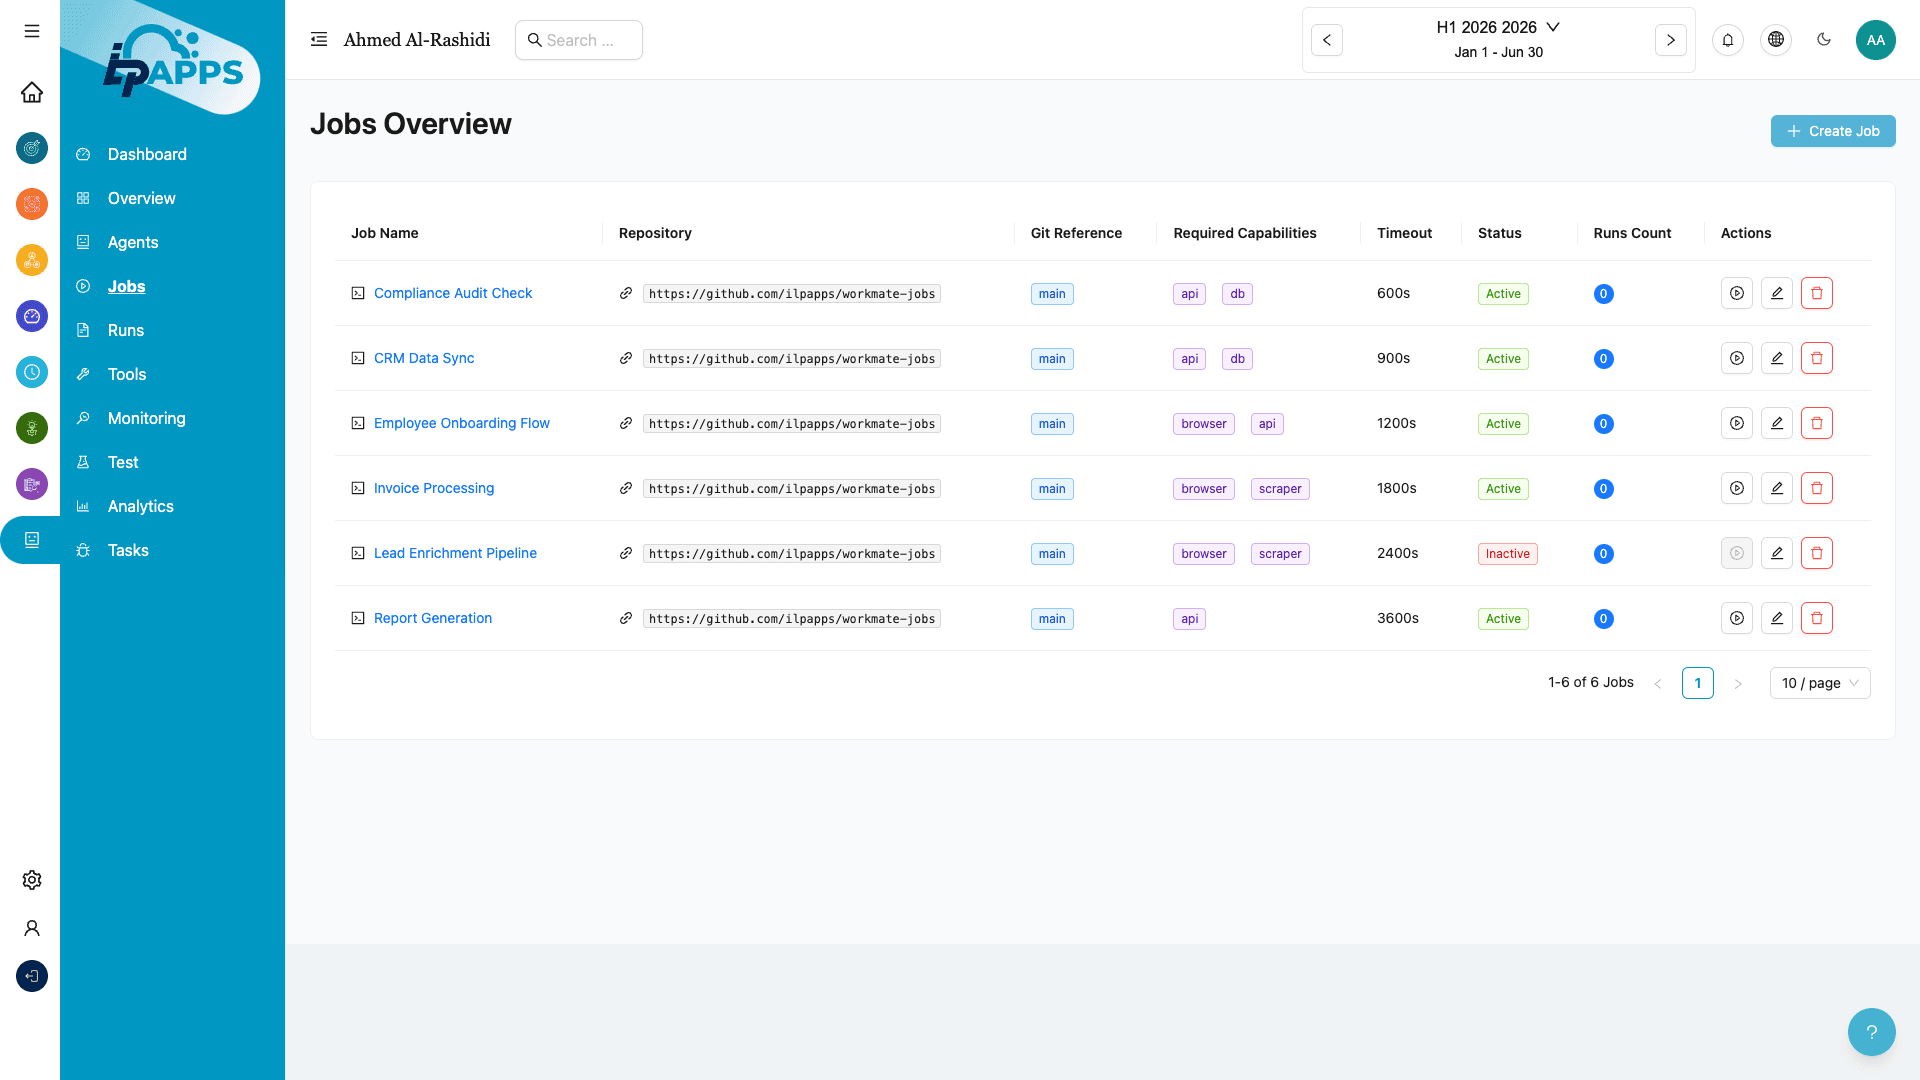This screenshot has height=1080, width=1920.
Task: Click the hamburger menu at top left
Action: click(x=31, y=31)
